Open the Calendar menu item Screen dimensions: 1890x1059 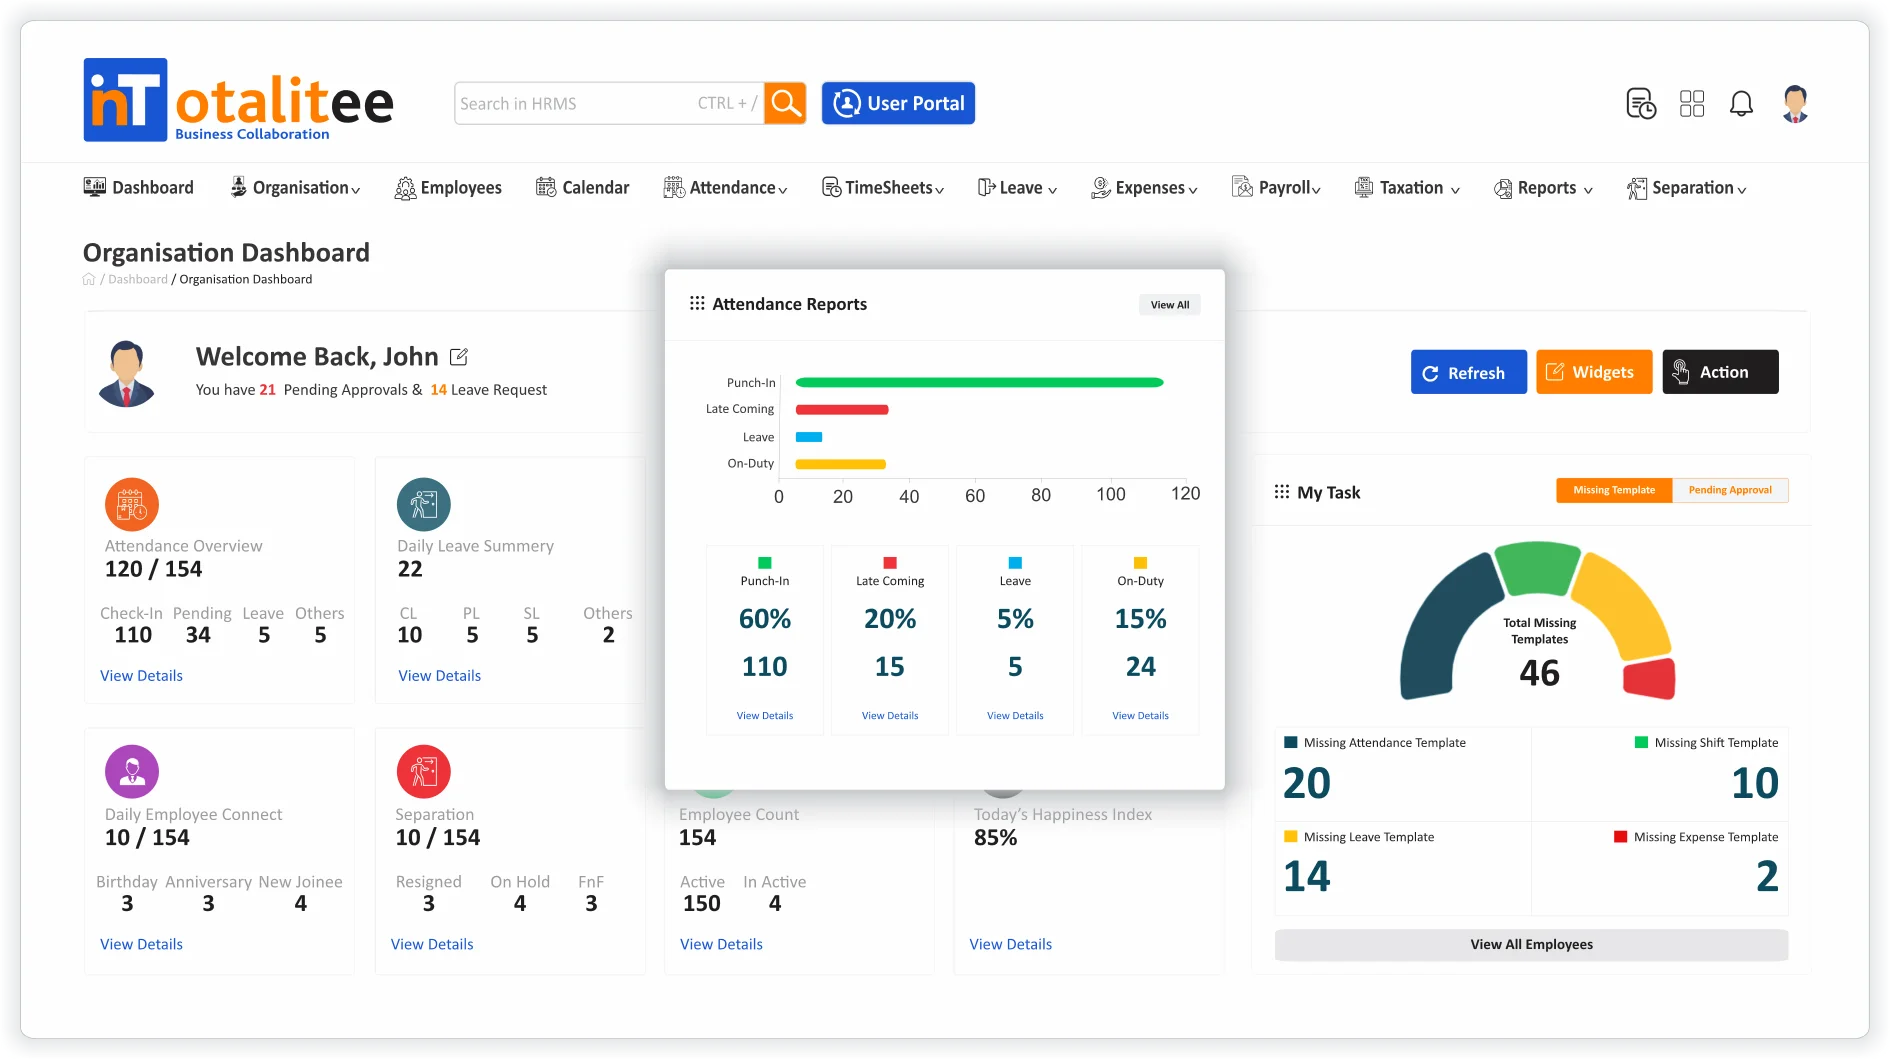tap(583, 188)
